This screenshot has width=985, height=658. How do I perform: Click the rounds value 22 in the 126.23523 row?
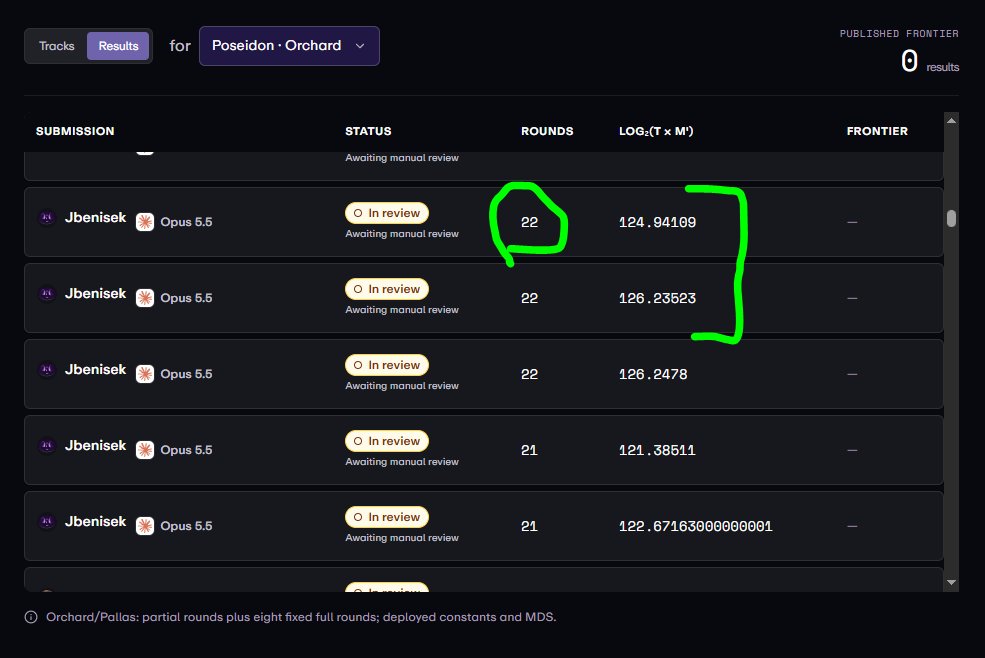point(529,298)
